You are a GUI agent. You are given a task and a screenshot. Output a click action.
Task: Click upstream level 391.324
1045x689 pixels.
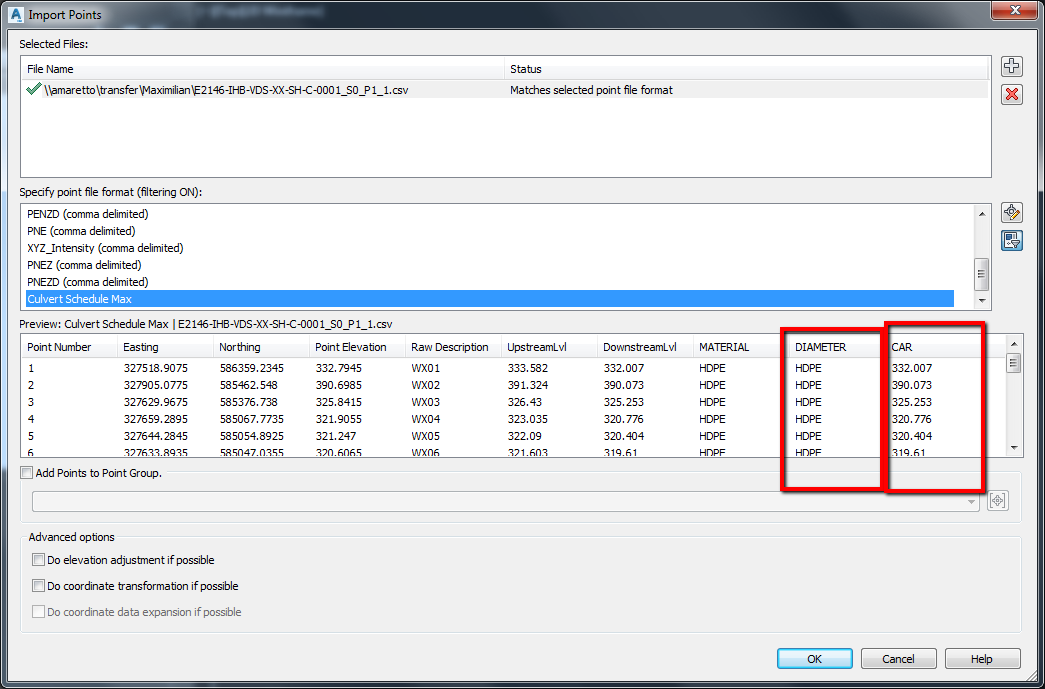tap(528, 385)
